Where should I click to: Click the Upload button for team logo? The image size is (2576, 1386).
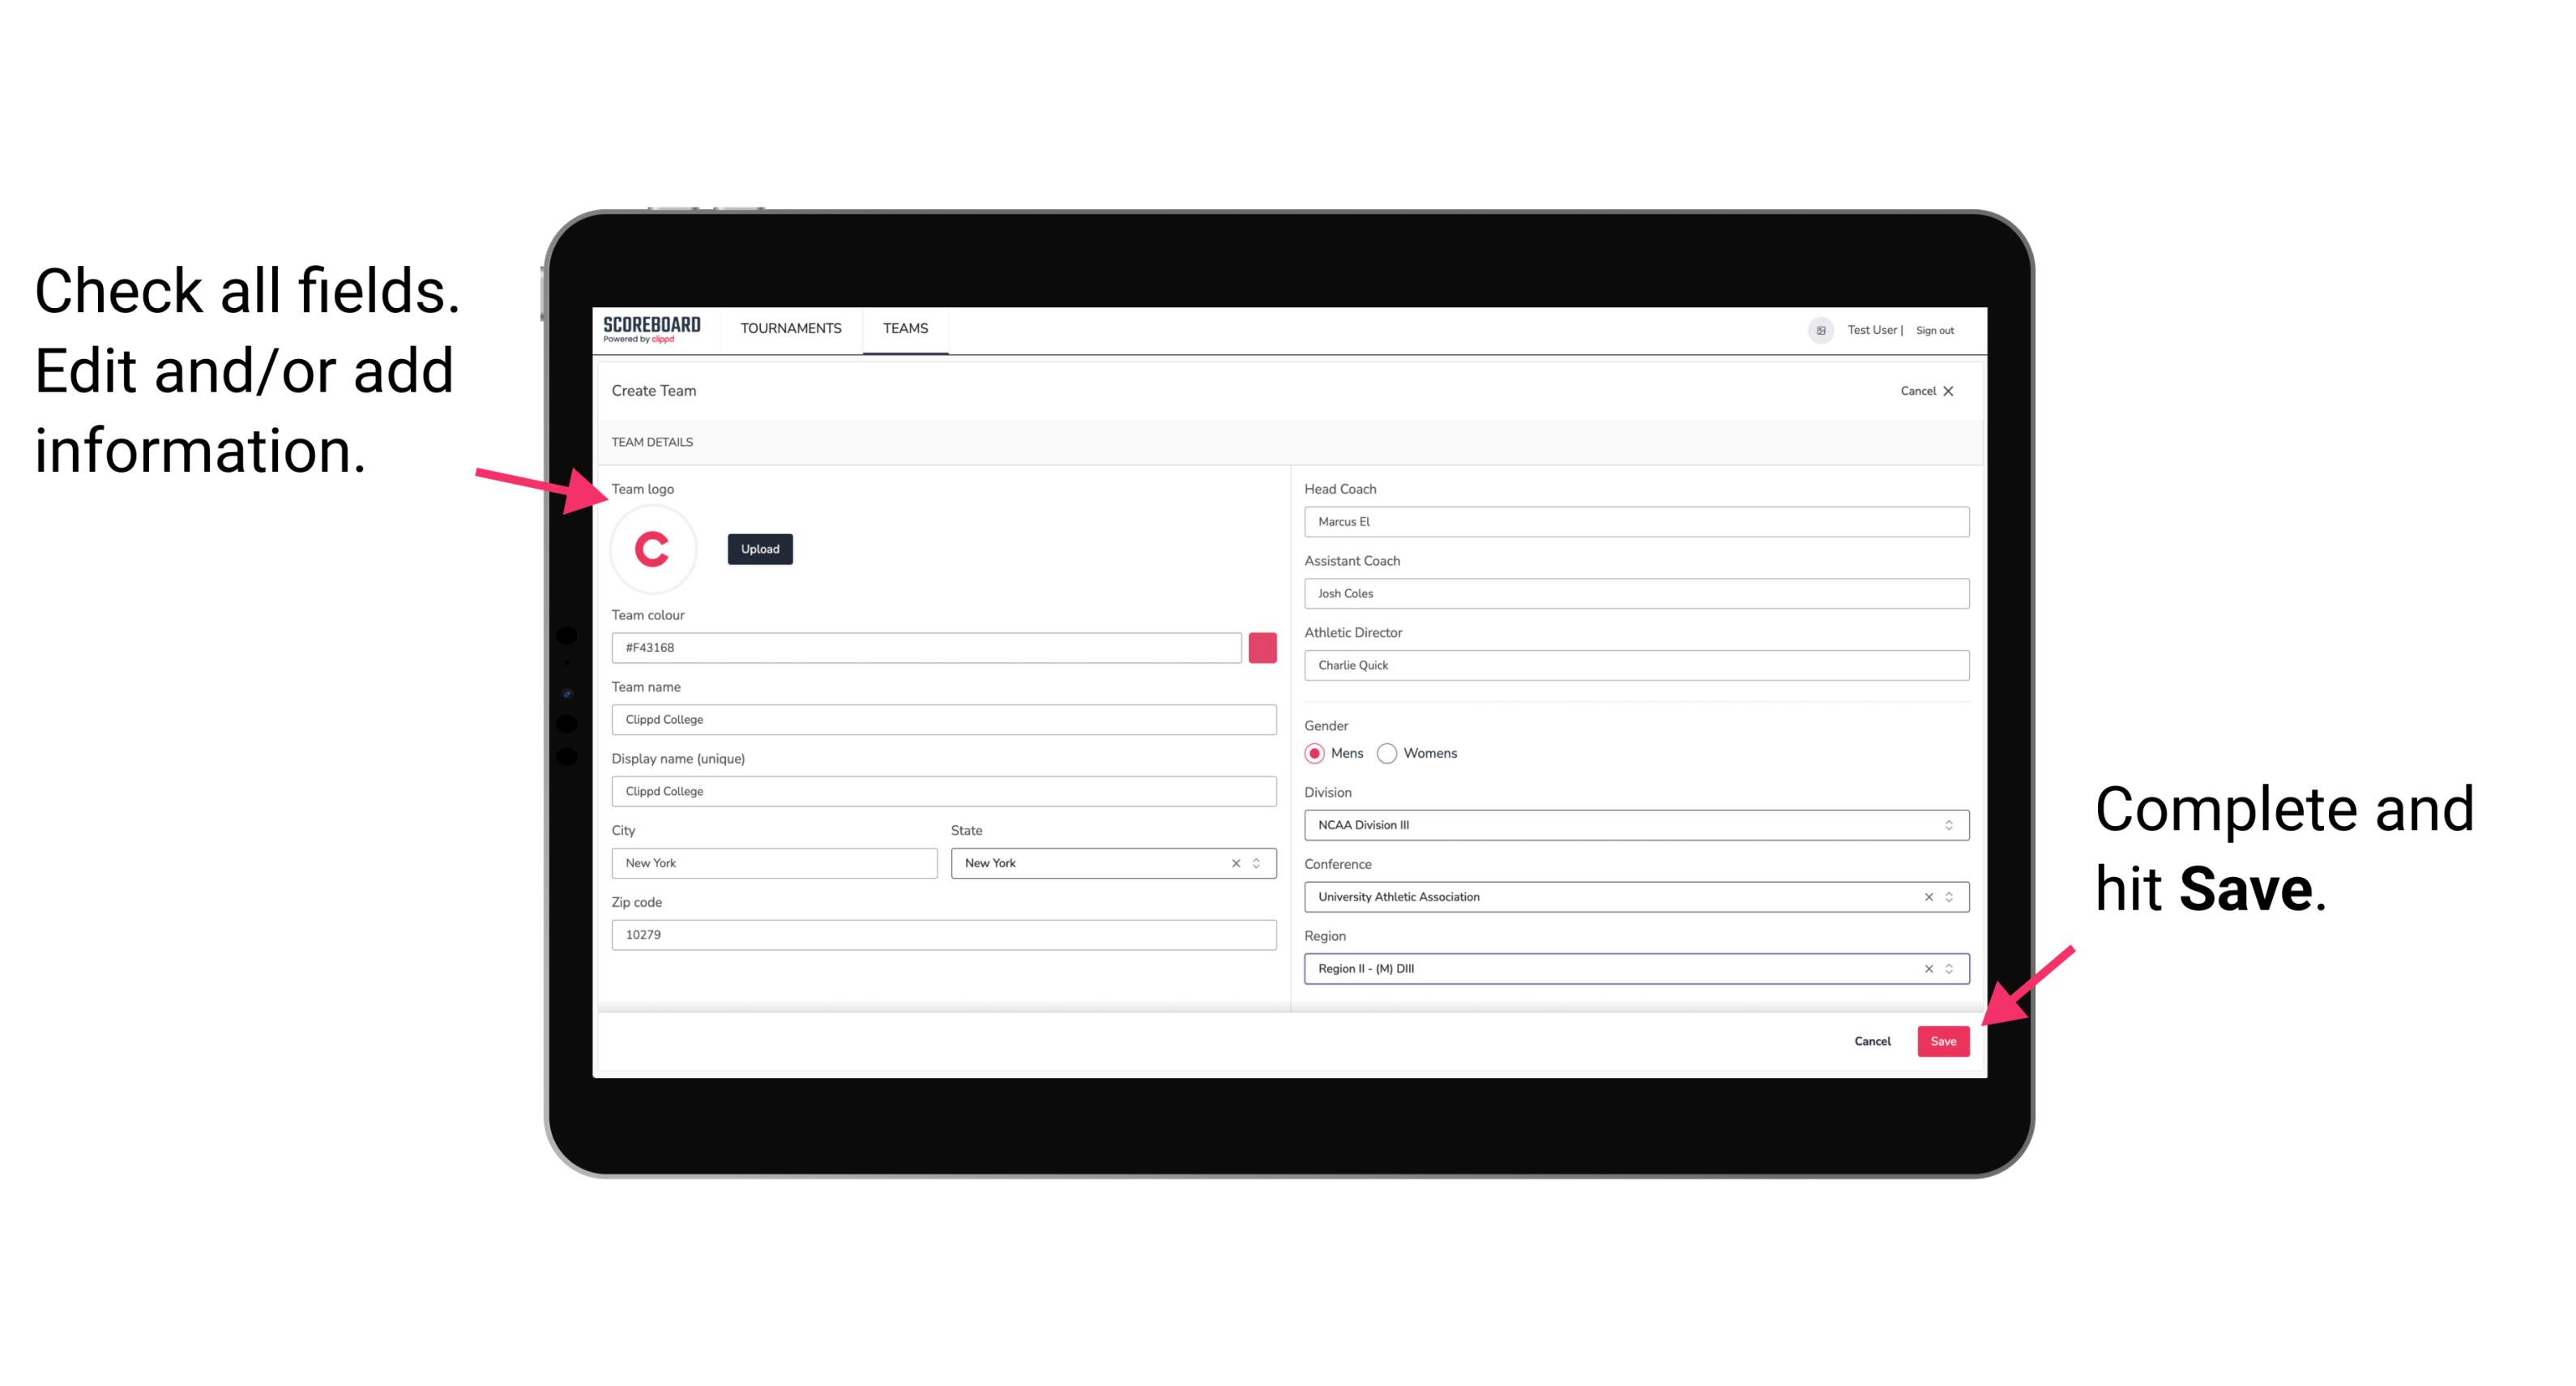[758, 548]
